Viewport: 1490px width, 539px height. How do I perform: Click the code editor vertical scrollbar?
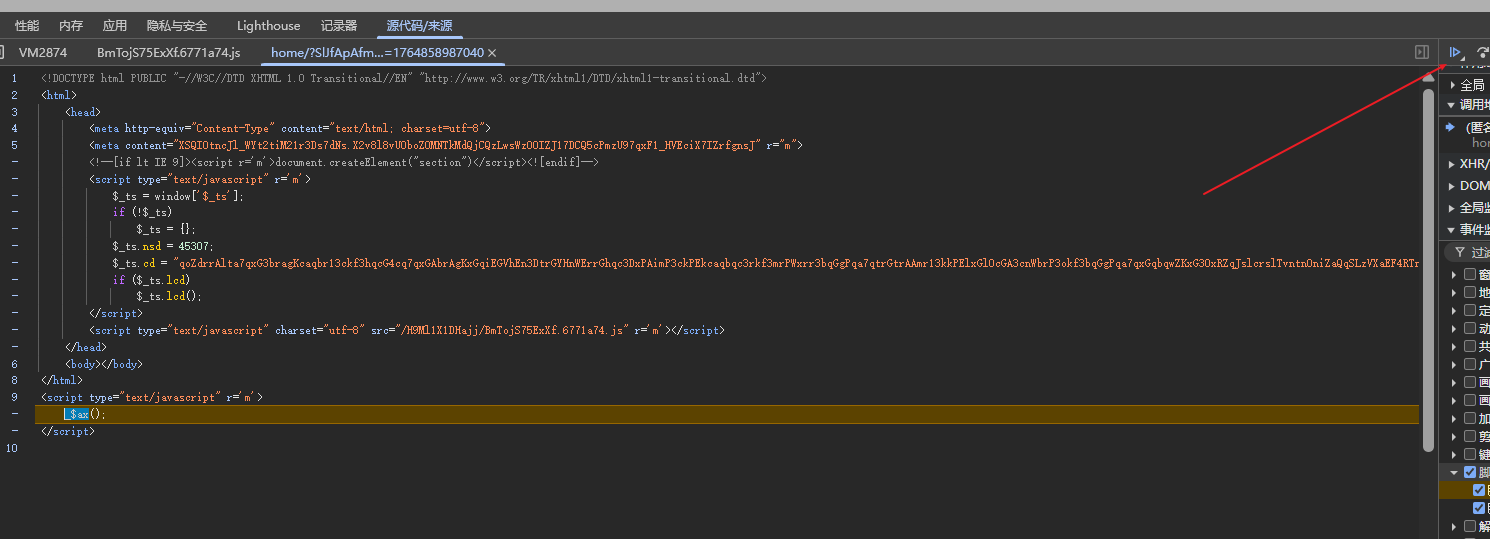point(1430,270)
